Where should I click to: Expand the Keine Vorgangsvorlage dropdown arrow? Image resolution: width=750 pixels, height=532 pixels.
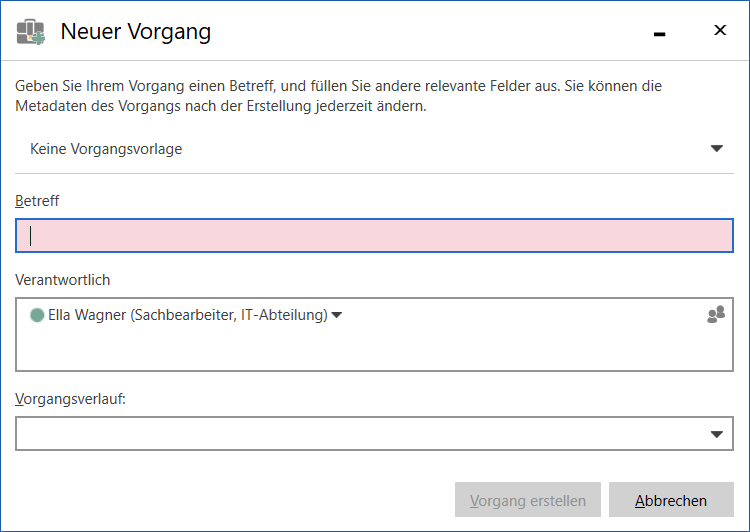(716, 149)
